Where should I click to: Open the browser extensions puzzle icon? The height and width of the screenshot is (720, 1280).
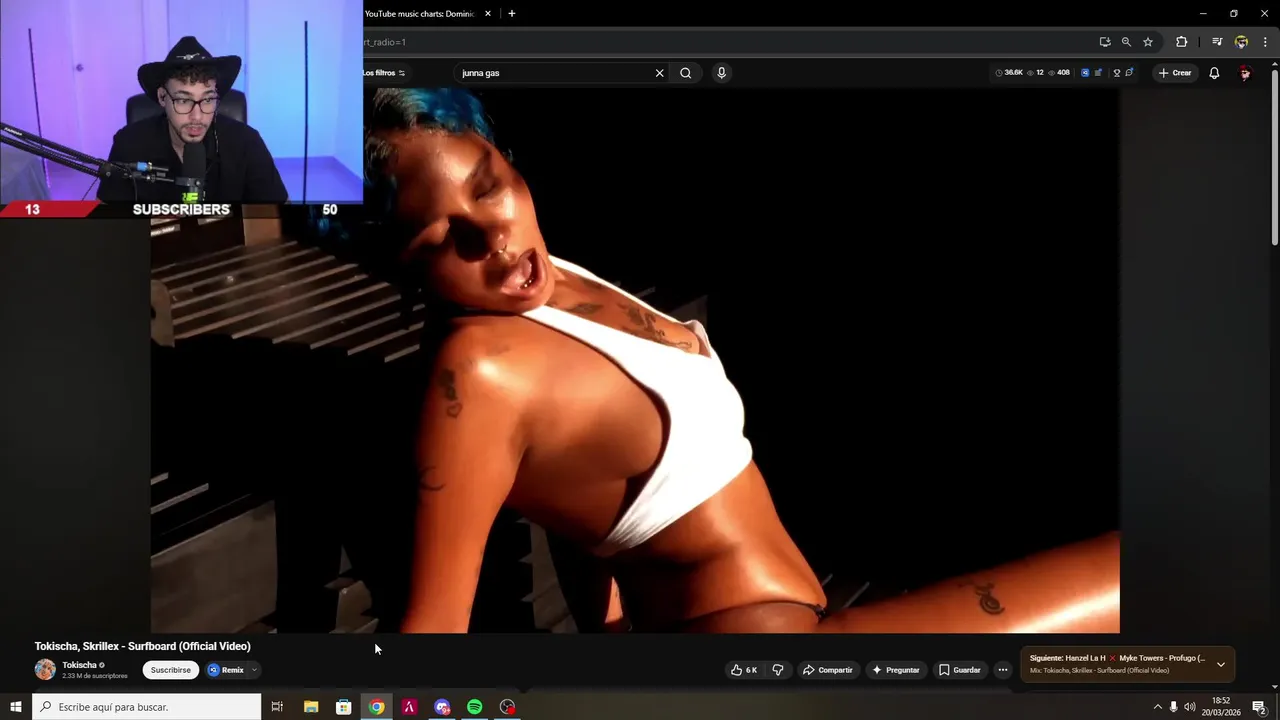(1182, 42)
